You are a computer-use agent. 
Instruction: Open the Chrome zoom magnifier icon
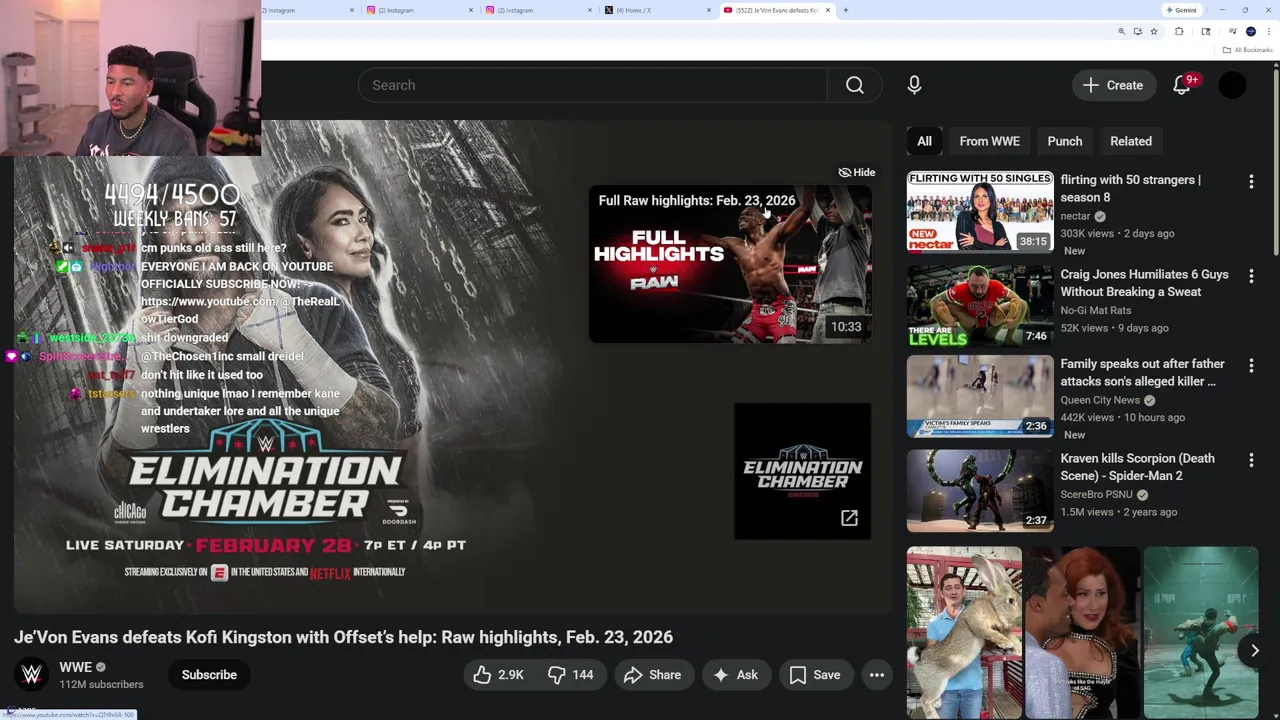[x=1121, y=31]
